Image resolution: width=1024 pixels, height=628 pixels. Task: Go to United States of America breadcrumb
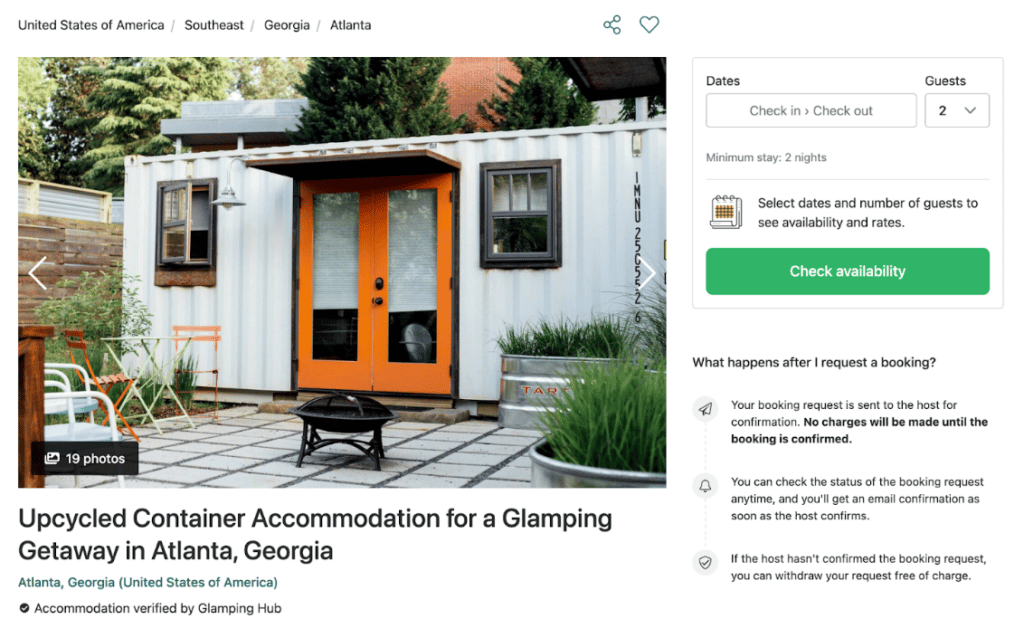click(91, 25)
